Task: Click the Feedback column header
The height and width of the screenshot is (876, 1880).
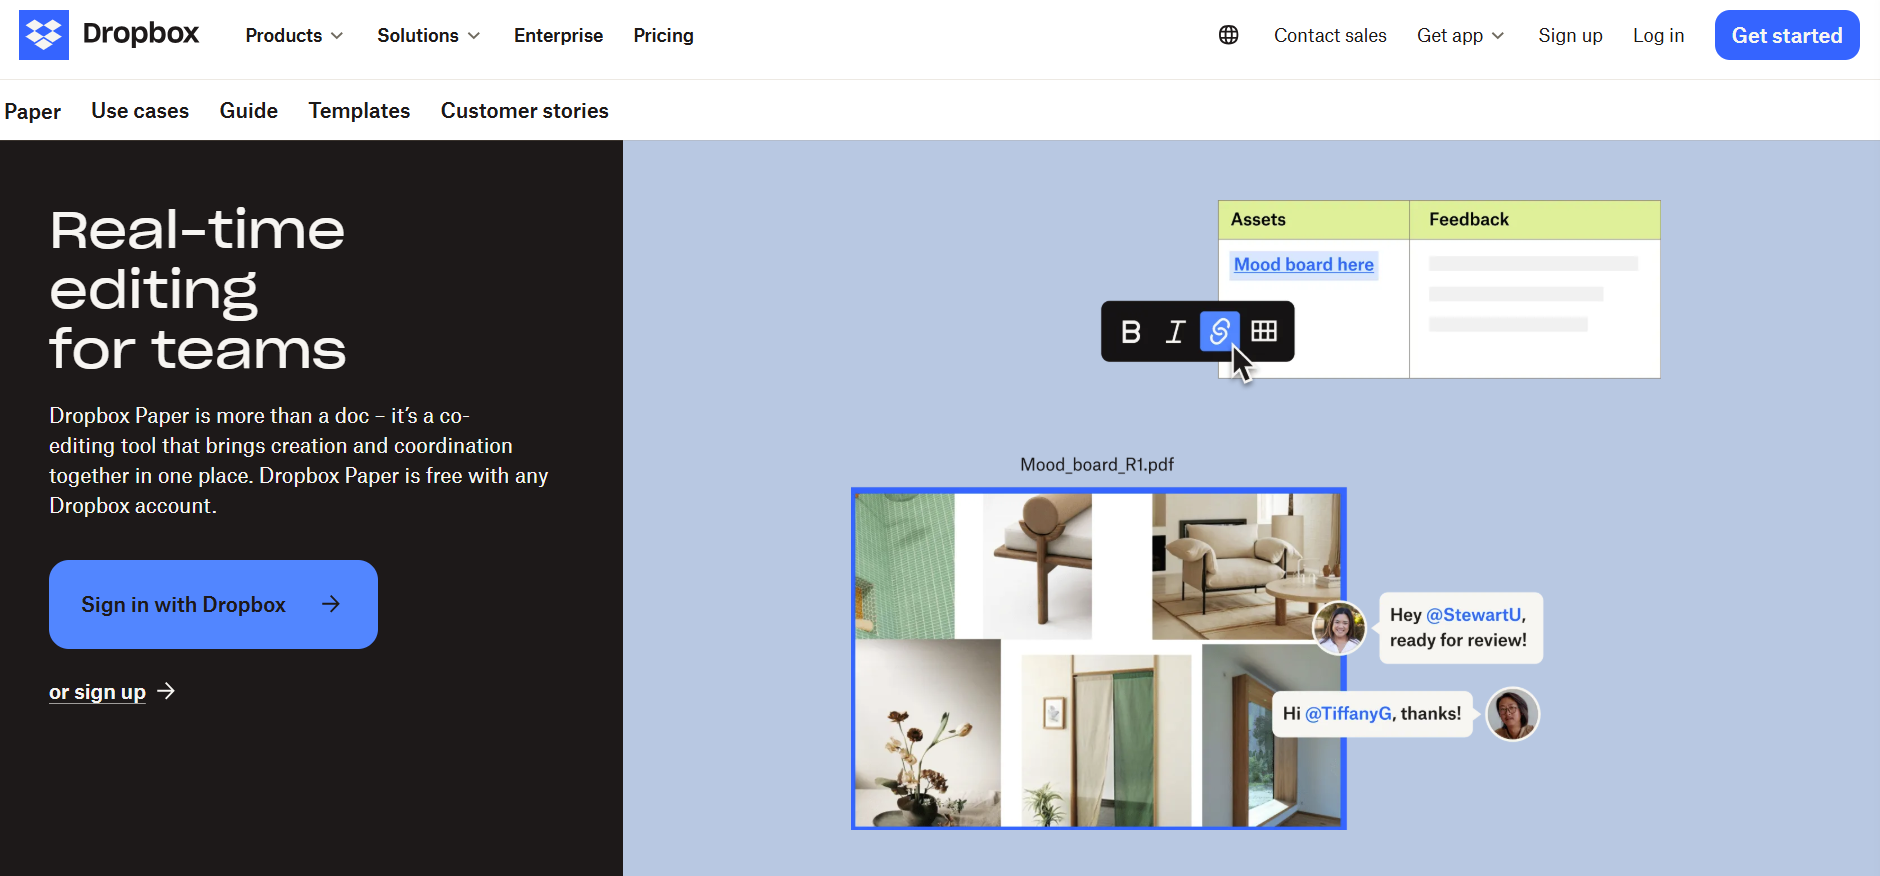Action: pyautogui.click(x=1535, y=219)
